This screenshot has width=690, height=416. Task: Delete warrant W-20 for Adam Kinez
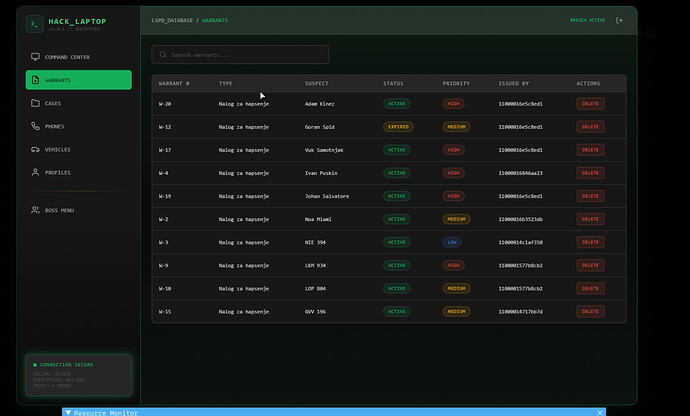point(590,104)
